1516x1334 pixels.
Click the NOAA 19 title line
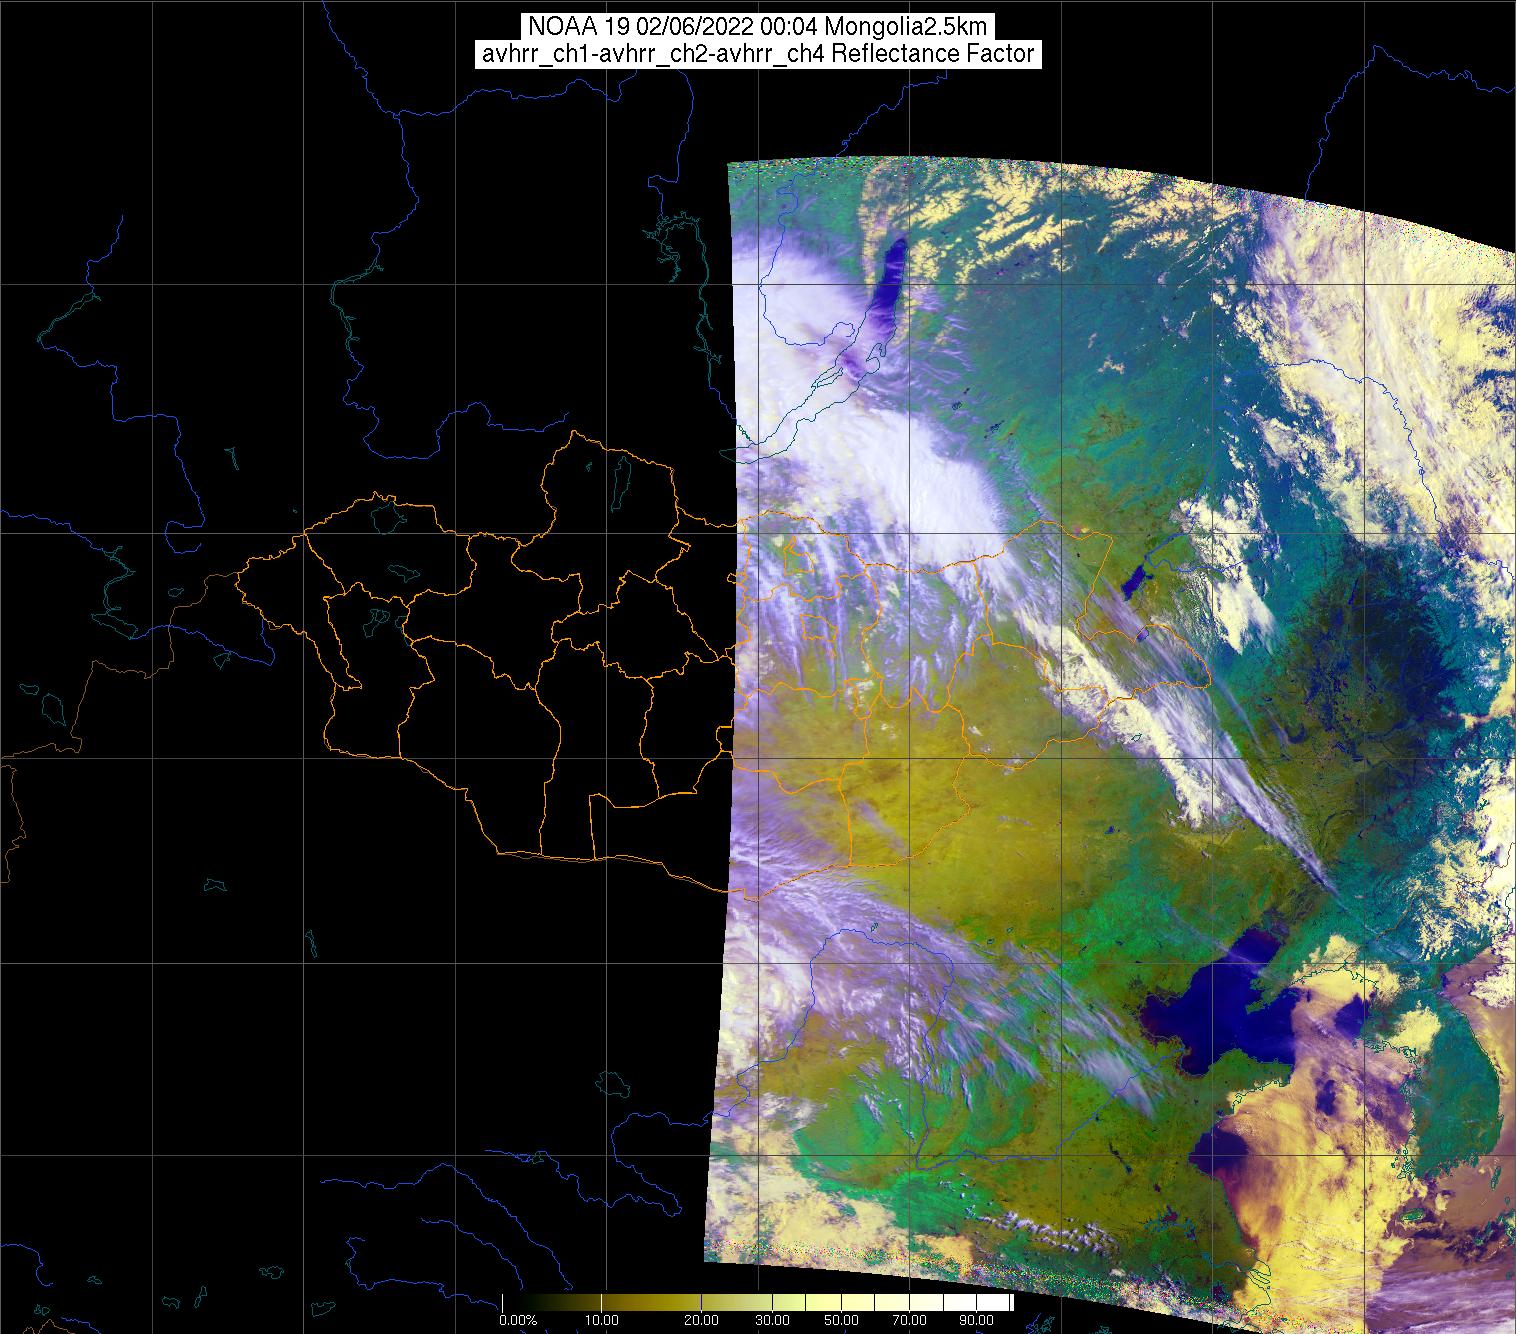[757, 27]
